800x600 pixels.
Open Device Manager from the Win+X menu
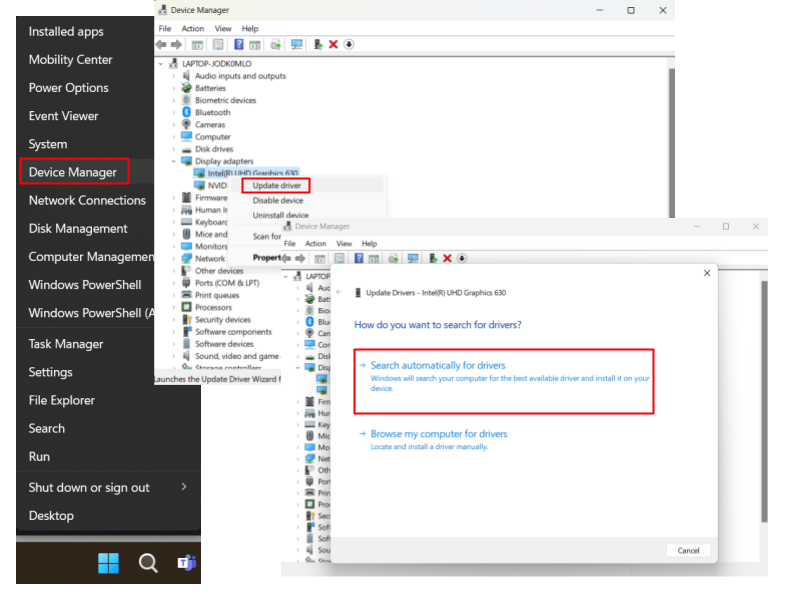(x=74, y=172)
